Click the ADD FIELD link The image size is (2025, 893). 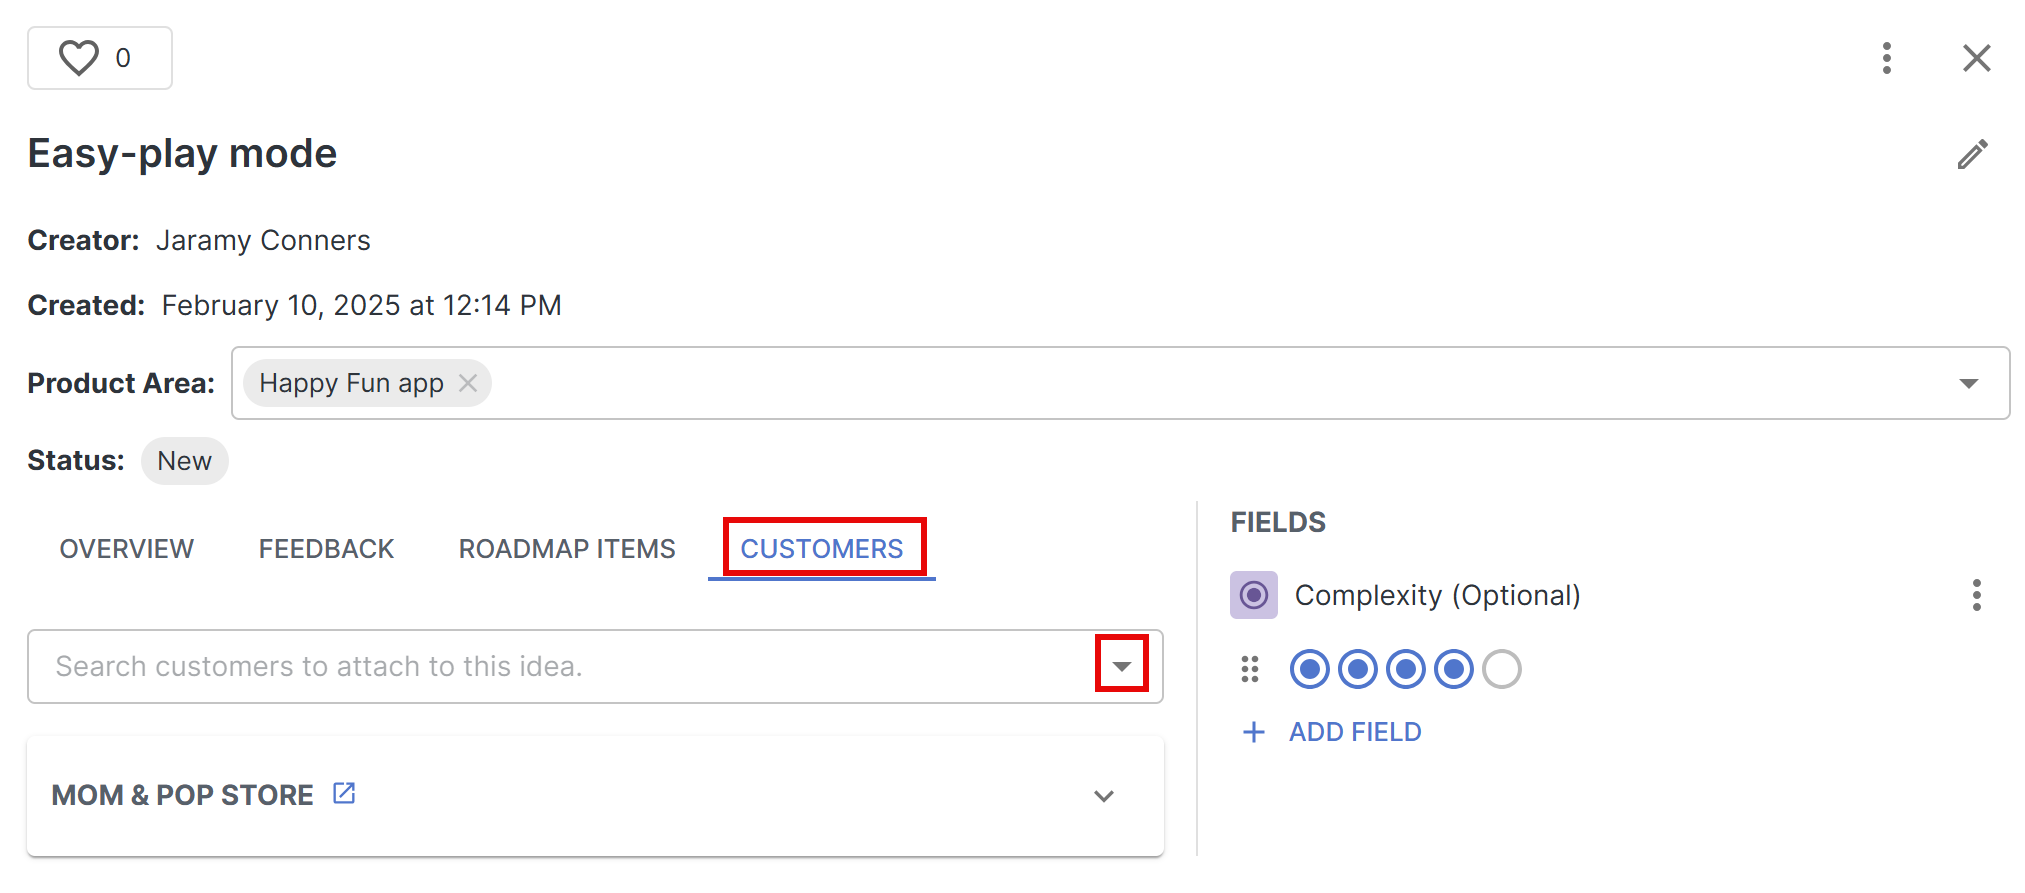[x=1354, y=731]
